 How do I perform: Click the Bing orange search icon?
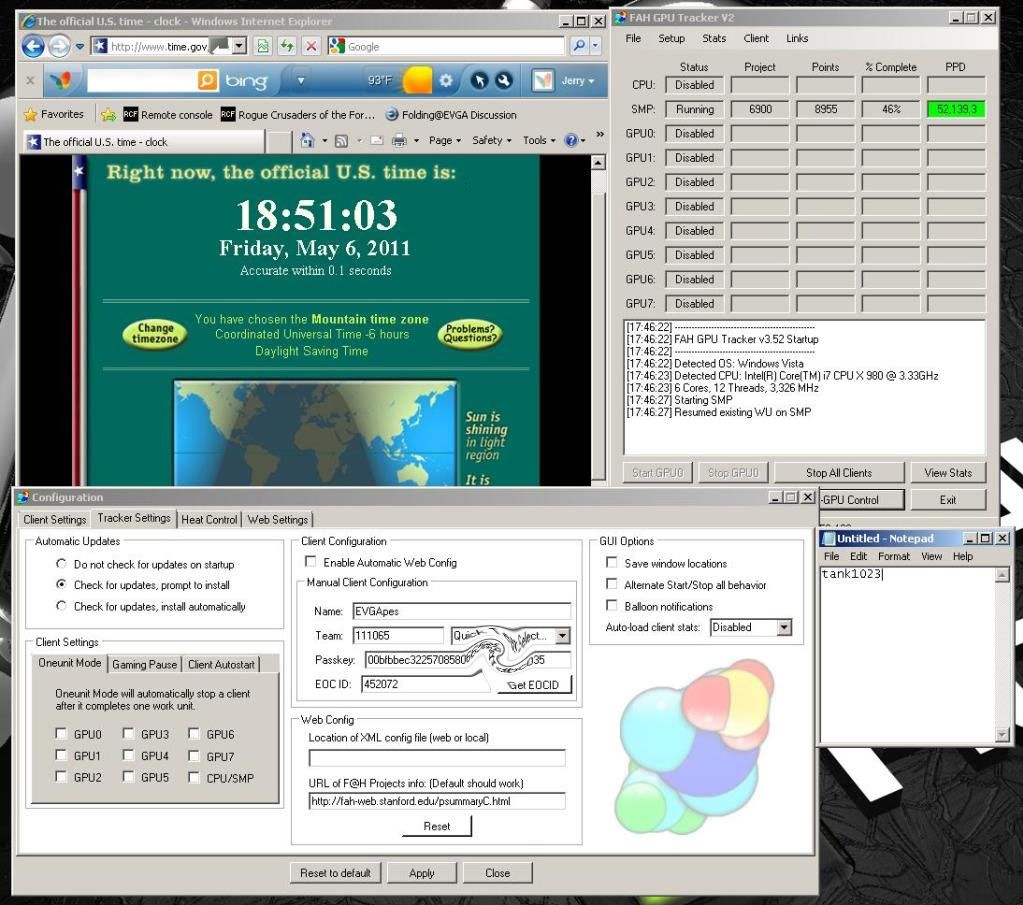click(x=208, y=80)
